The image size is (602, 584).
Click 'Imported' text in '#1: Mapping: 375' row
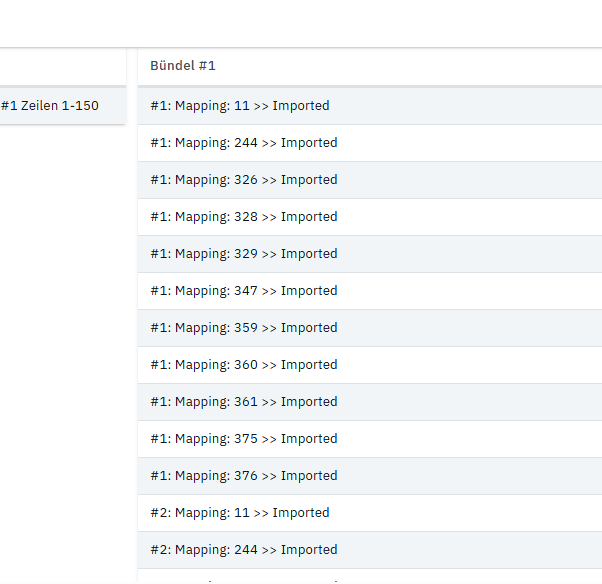point(309,439)
